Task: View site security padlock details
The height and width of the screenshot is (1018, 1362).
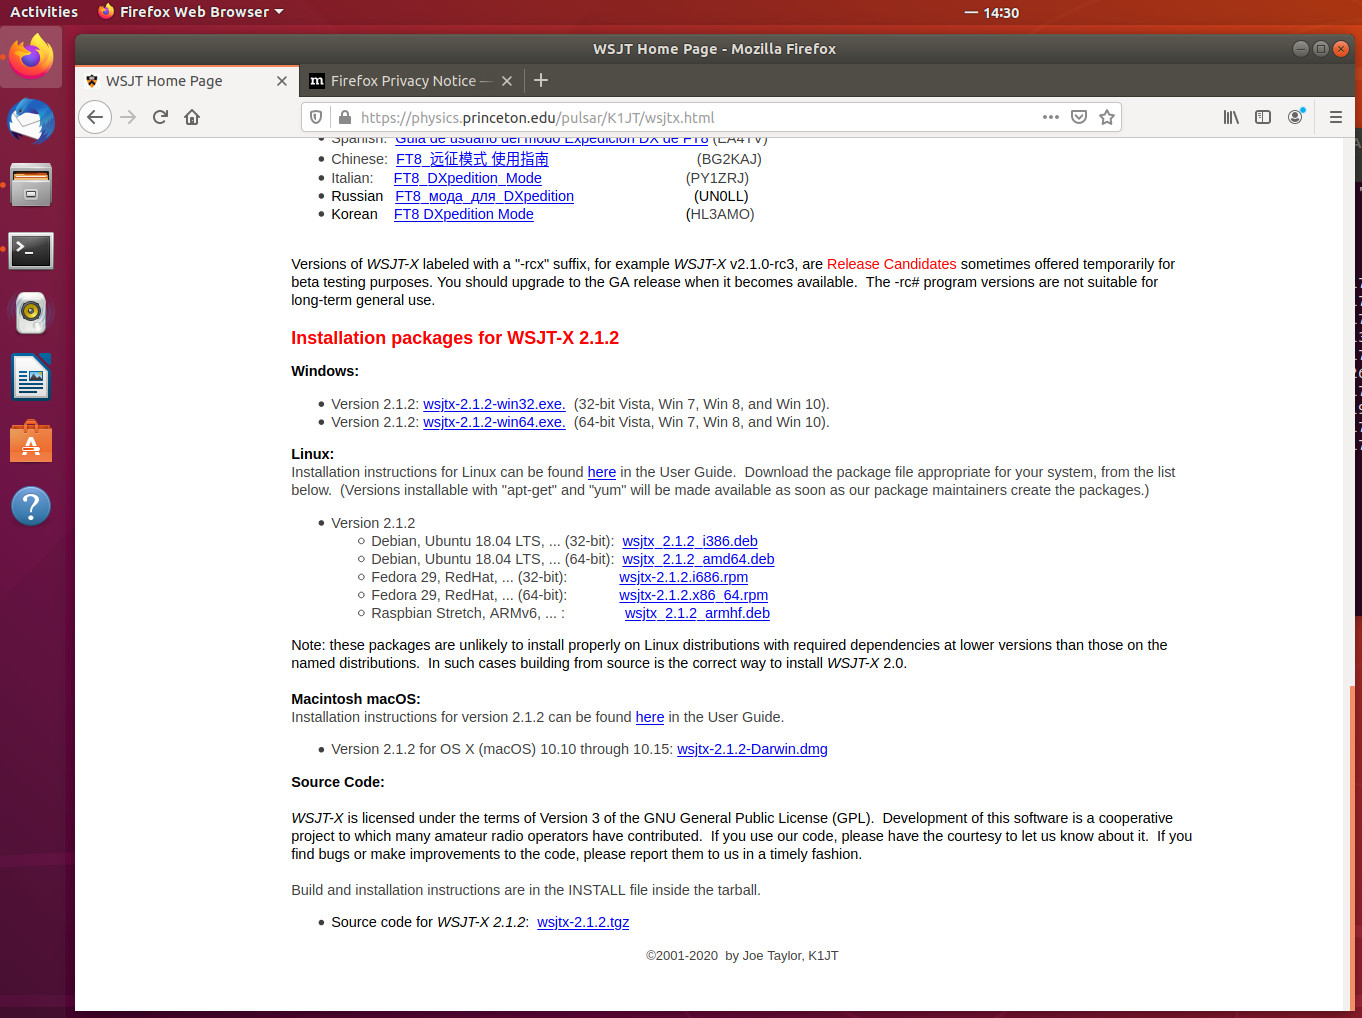Action: (x=344, y=117)
